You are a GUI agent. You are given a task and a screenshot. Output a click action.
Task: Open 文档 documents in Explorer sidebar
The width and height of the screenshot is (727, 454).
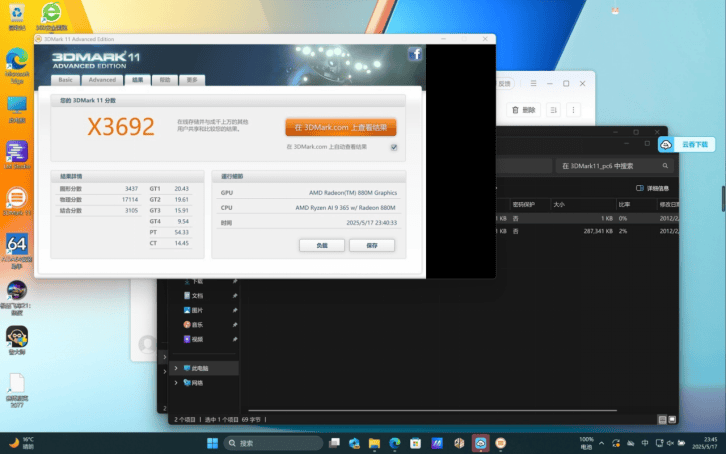click(x=198, y=295)
